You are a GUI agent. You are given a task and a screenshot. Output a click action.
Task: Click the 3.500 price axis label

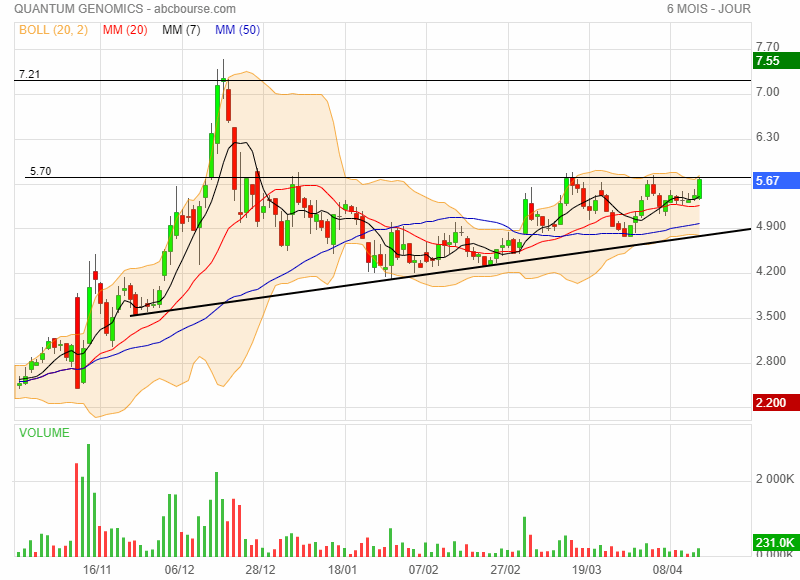tap(771, 316)
